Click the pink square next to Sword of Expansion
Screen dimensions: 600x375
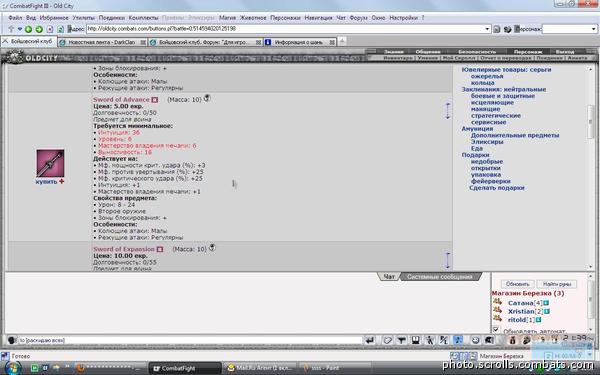click(x=160, y=249)
